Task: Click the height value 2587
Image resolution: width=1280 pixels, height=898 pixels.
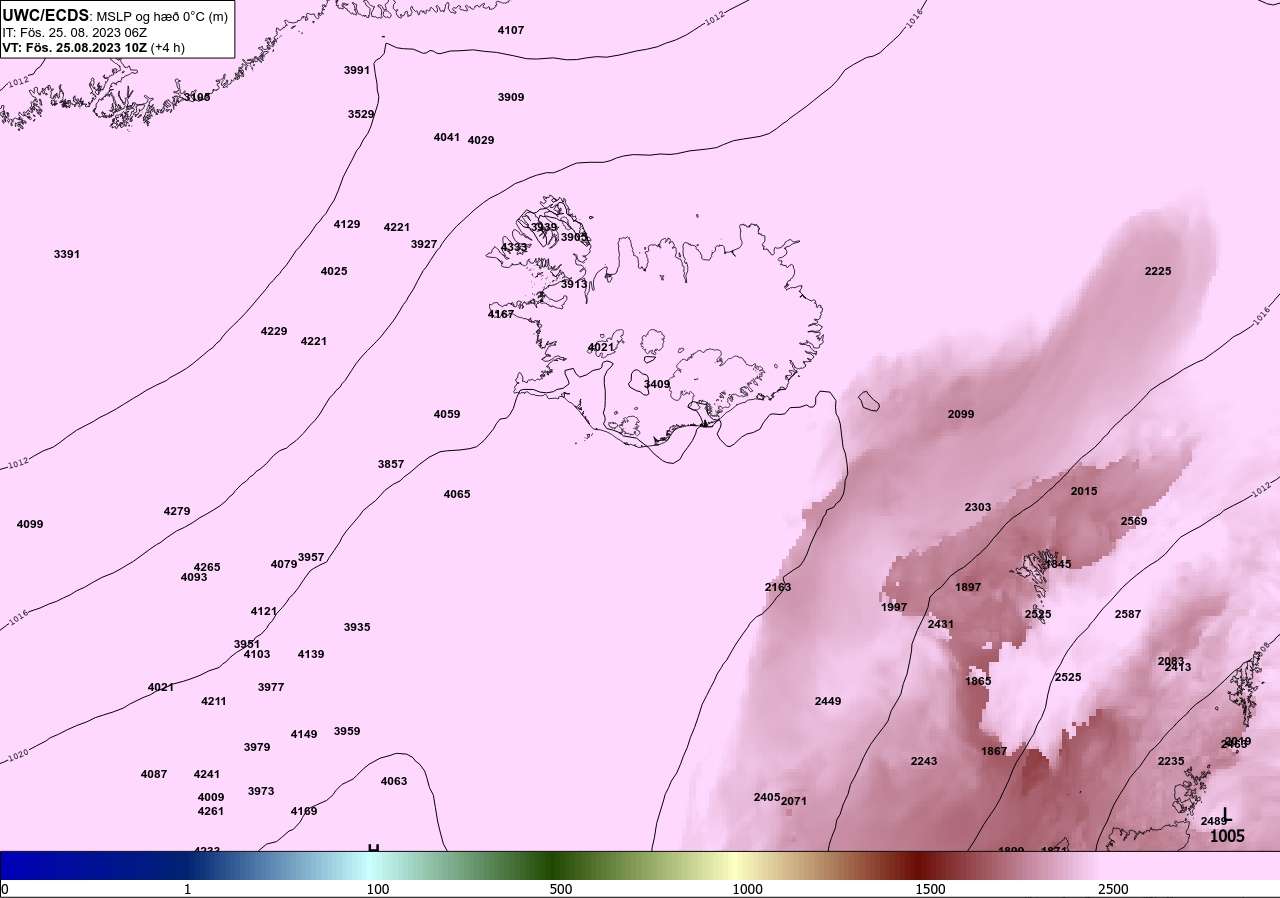Action: point(1128,614)
